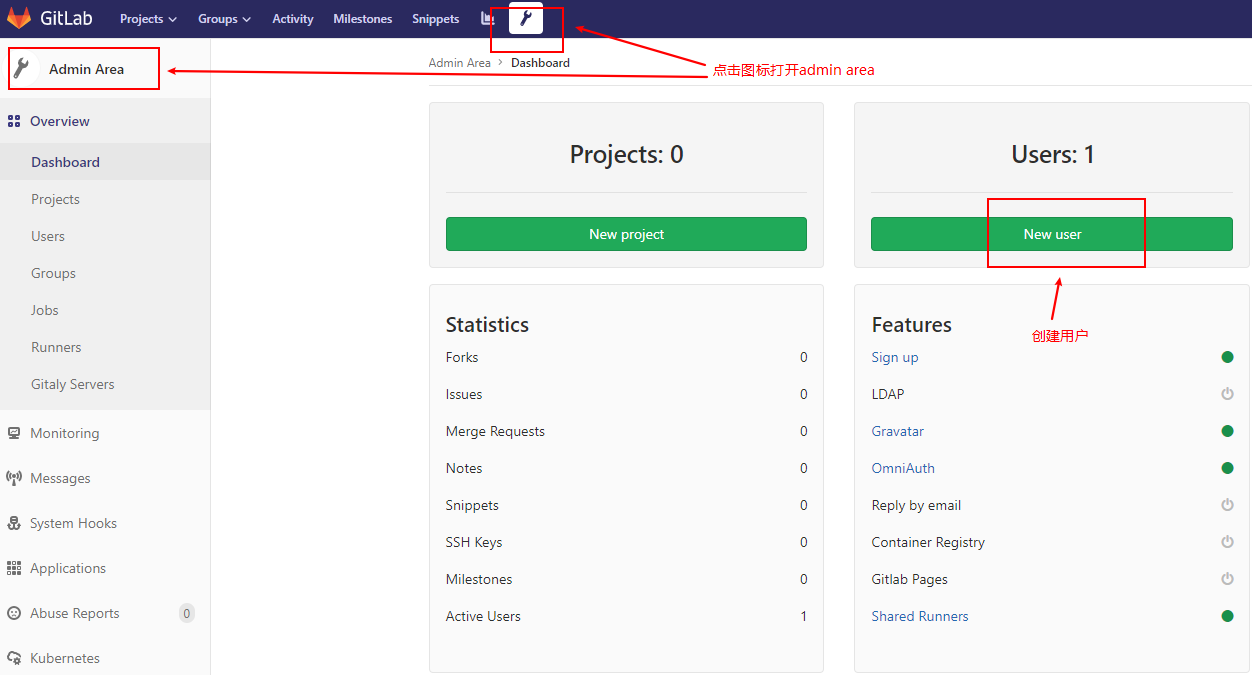1252x675 pixels.
Task: Open Jobs in the sidebar
Action: [x=105, y=310]
